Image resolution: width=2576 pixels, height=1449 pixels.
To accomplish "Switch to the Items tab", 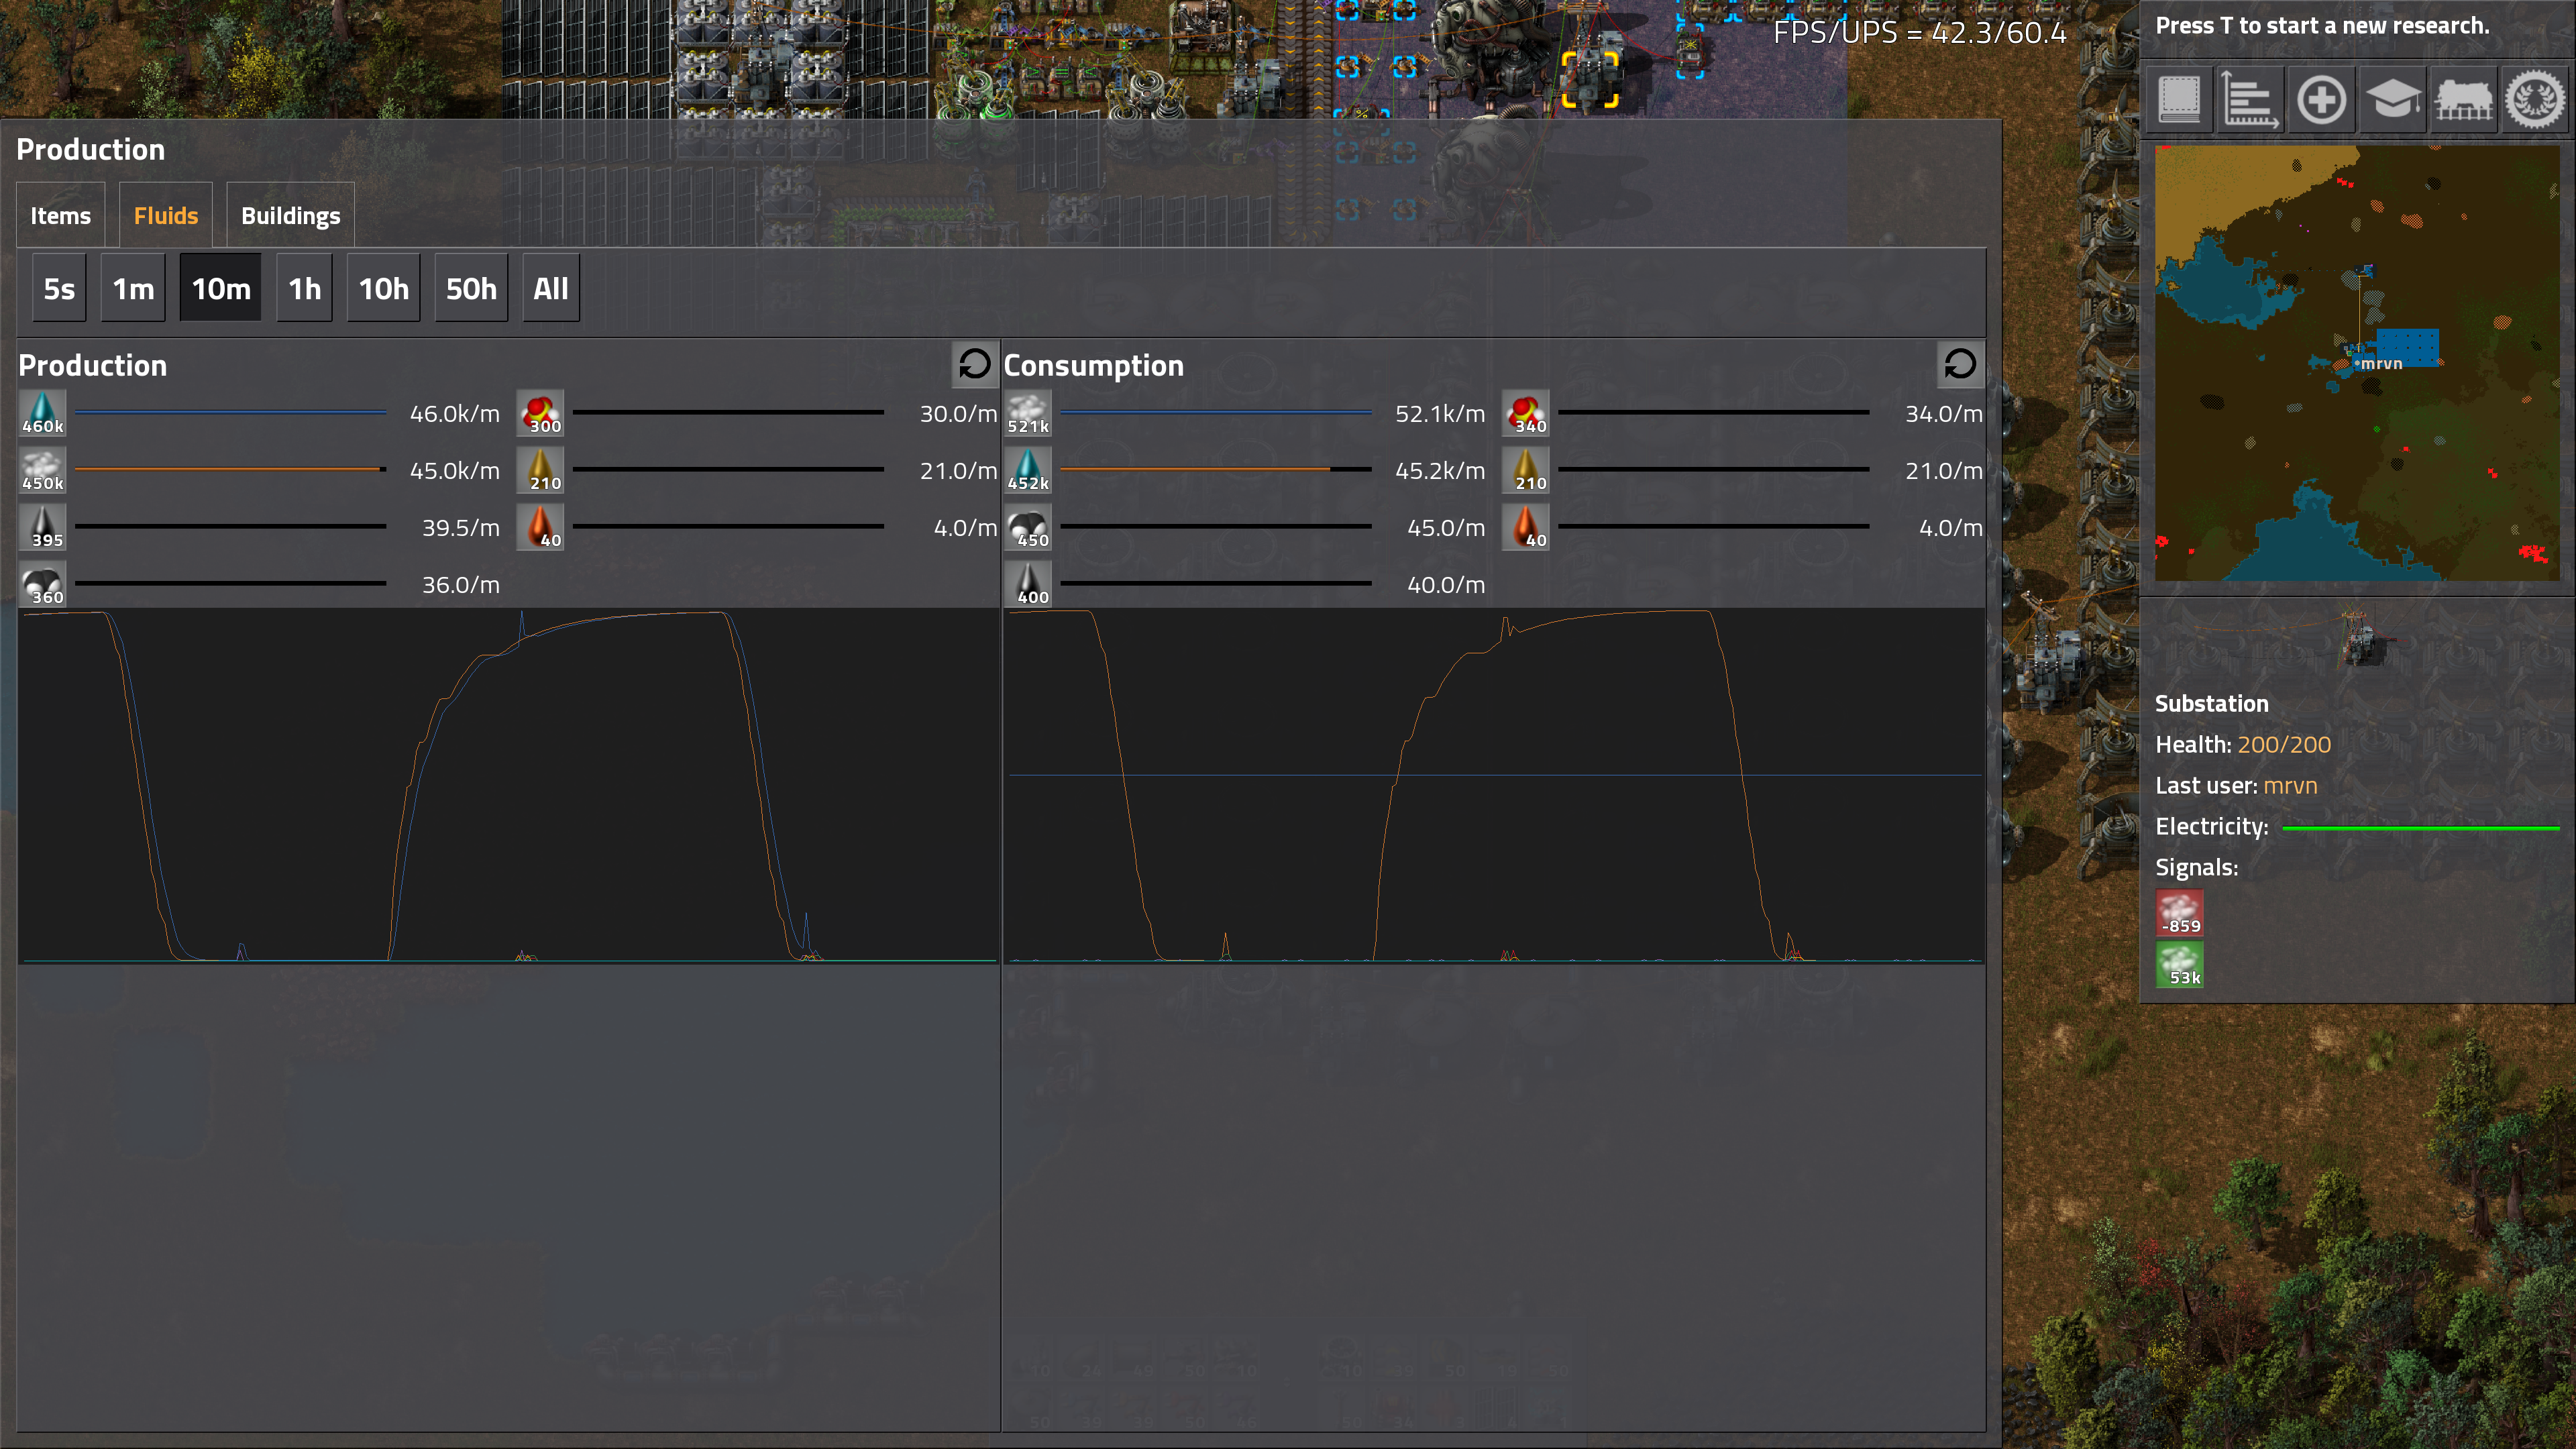I will click(x=60, y=215).
